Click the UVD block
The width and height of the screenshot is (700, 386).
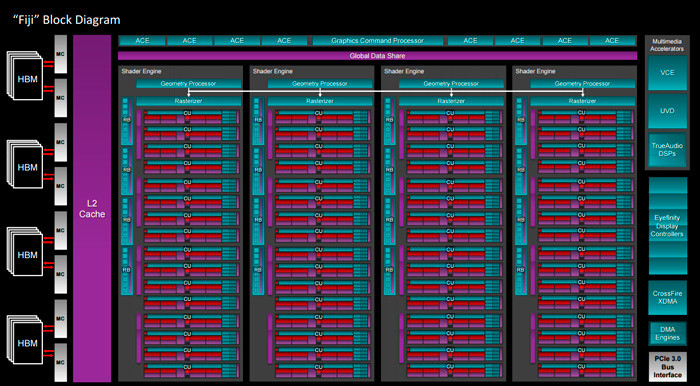coord(667,111)
